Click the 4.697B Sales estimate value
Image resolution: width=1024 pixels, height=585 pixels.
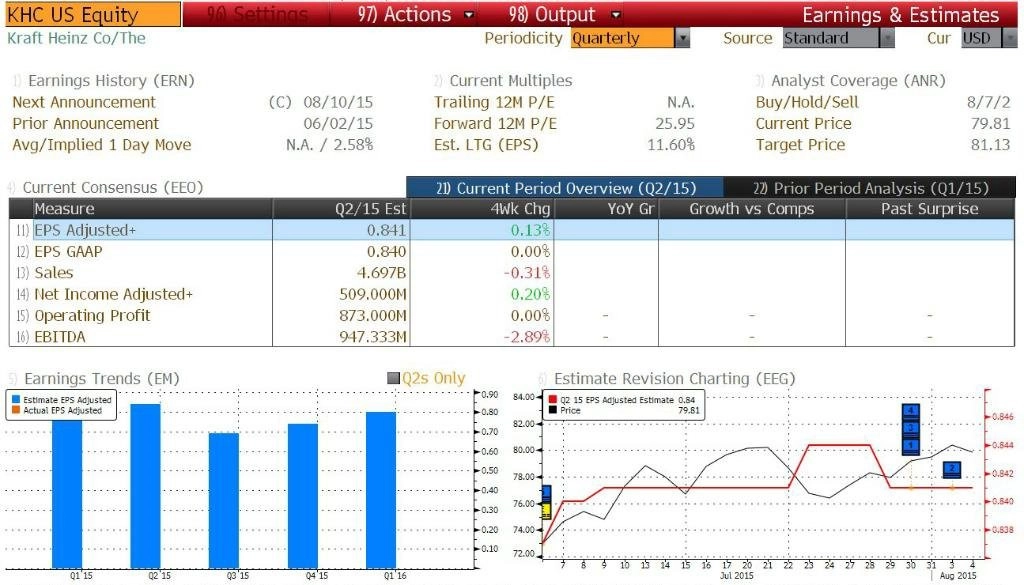[x=381, y=273]
